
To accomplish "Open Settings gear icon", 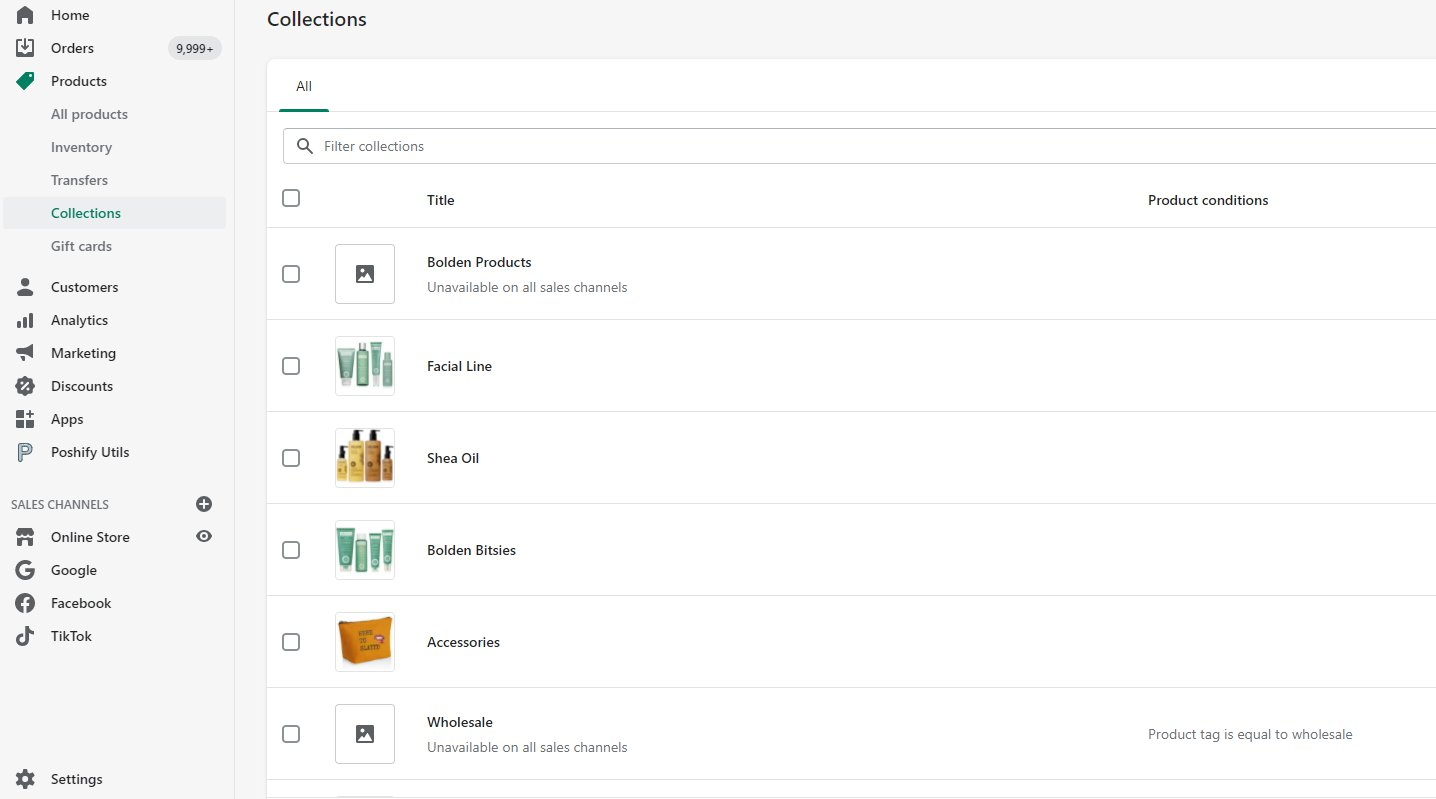I will [x=25, y=779].
